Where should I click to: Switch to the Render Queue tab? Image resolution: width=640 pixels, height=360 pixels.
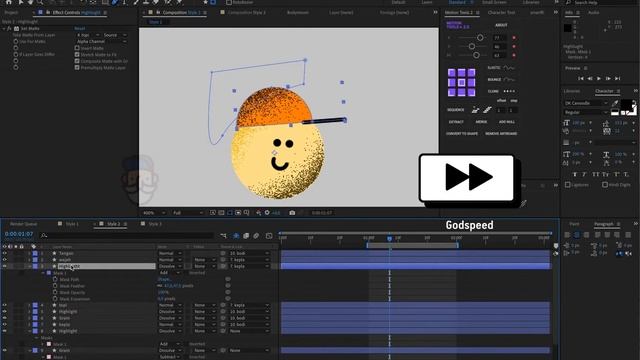coord(23,224)
